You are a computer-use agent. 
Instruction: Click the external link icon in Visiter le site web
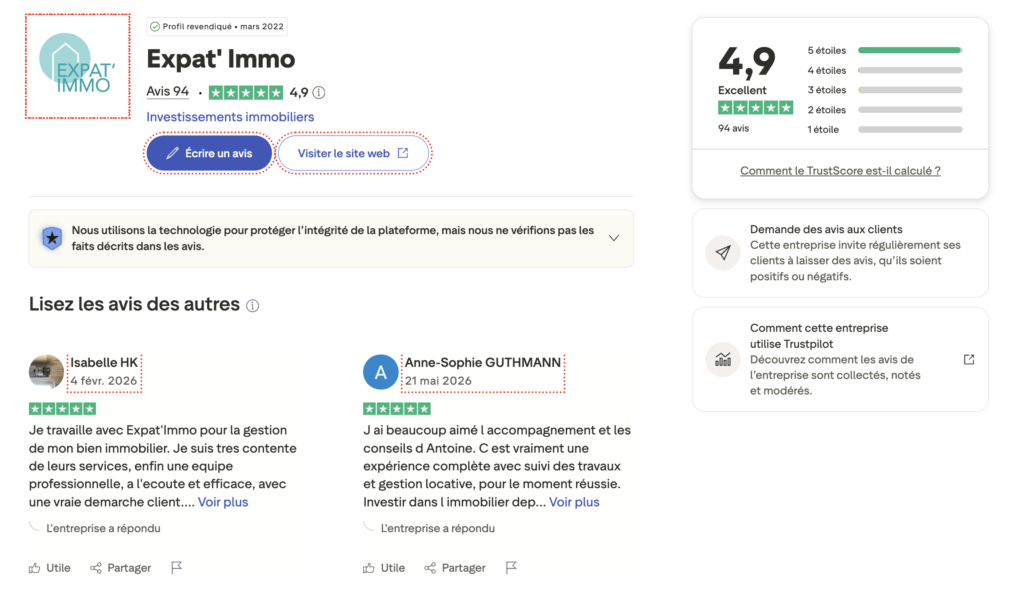pyautogui.click(x=403, y=153)
